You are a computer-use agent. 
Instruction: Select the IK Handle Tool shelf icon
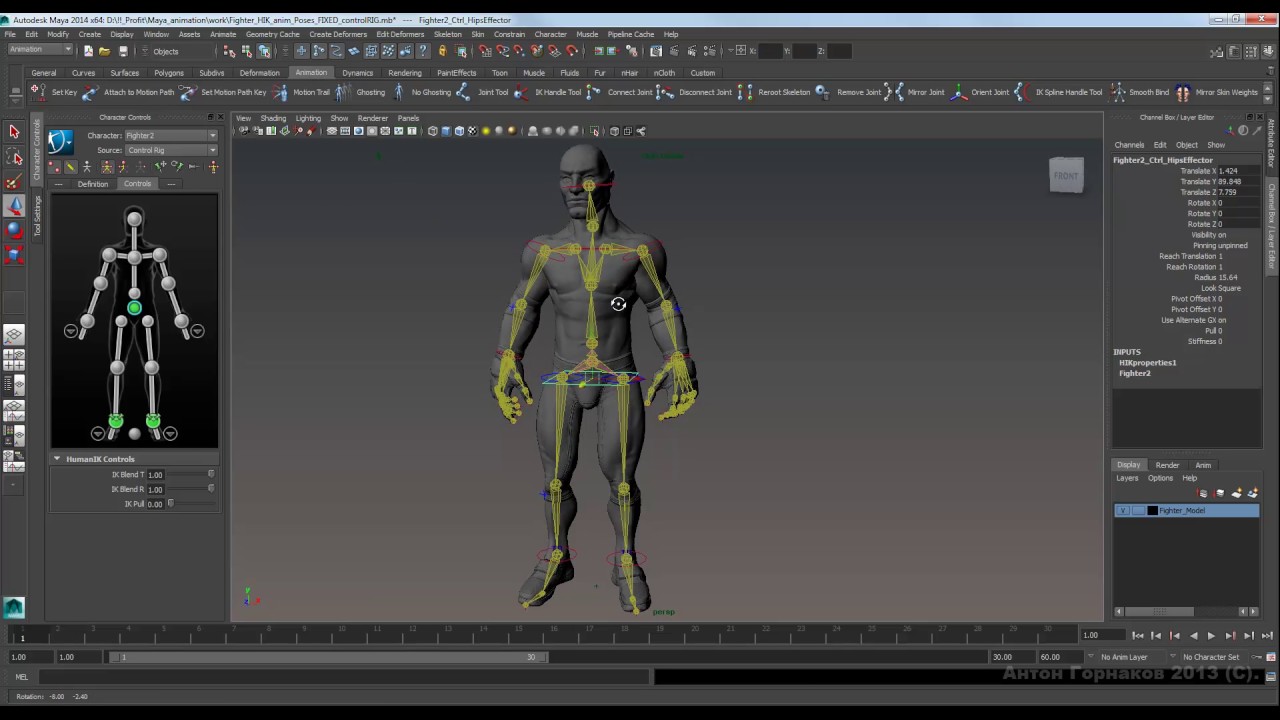pyautogui.click(x=521, y=92)
